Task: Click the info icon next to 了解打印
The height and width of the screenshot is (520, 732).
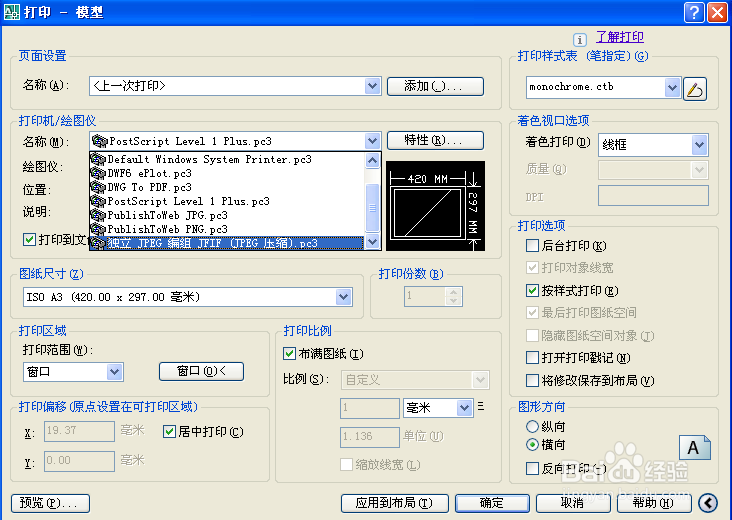Action: (x=579, y=40)
